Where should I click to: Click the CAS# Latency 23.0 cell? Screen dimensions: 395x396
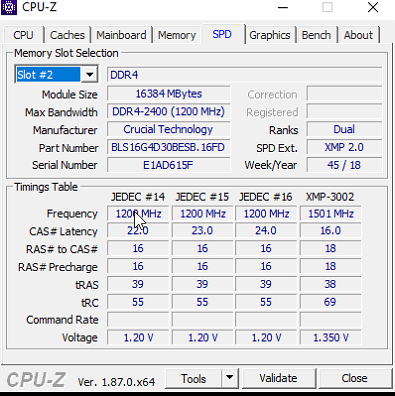[203, 231]
